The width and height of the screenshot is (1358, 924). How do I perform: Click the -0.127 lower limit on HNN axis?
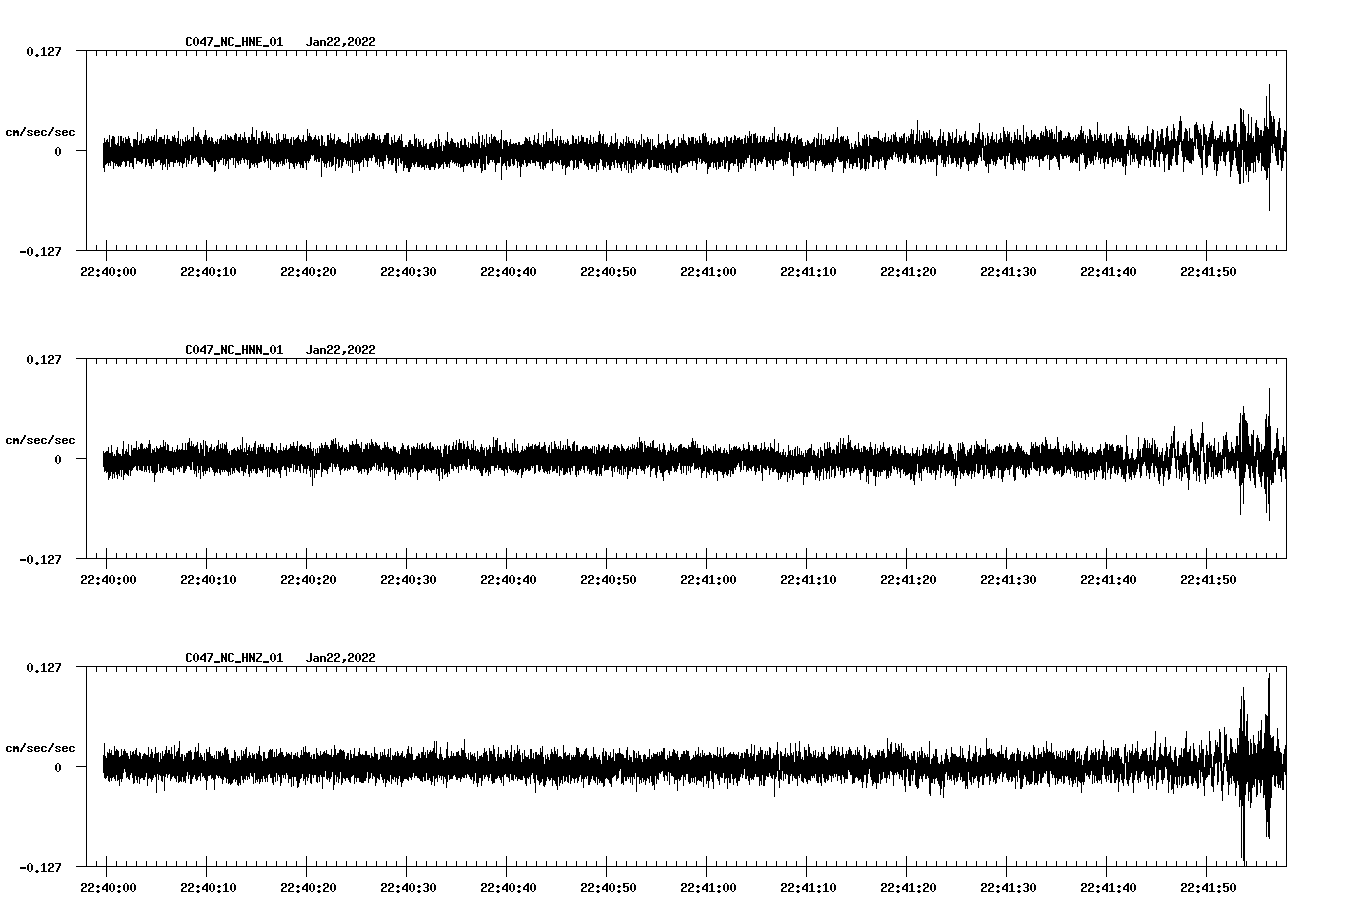click(40, 559)
